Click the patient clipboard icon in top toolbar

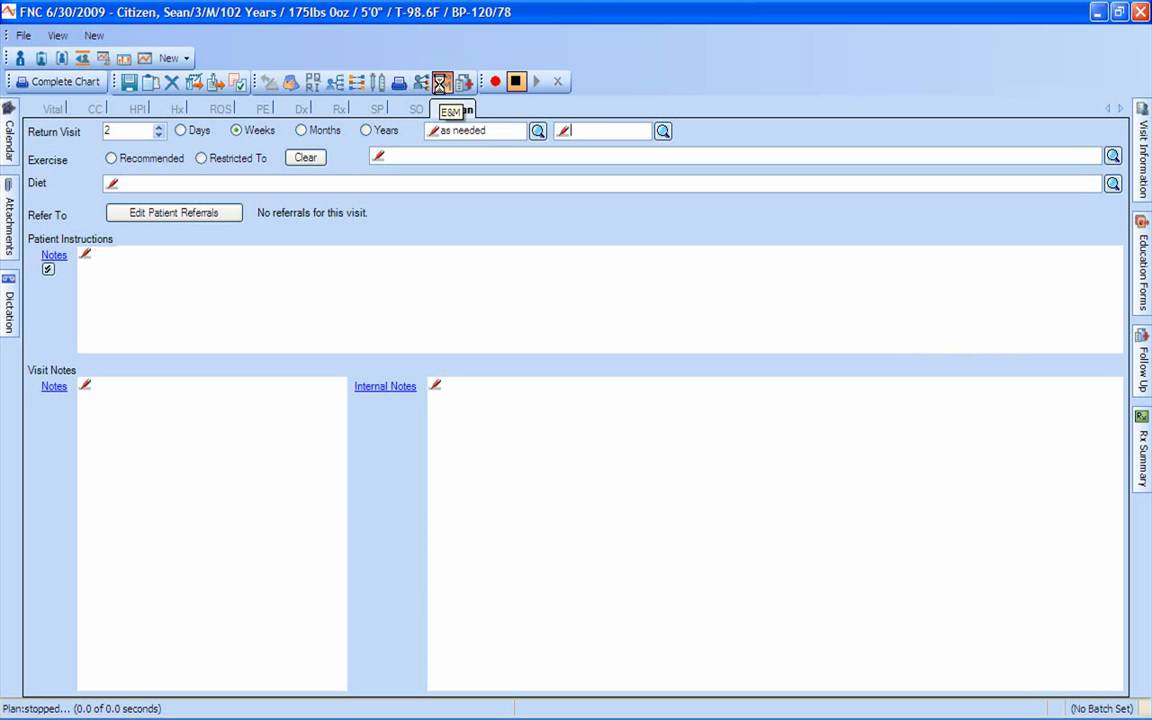coord(41,58)
